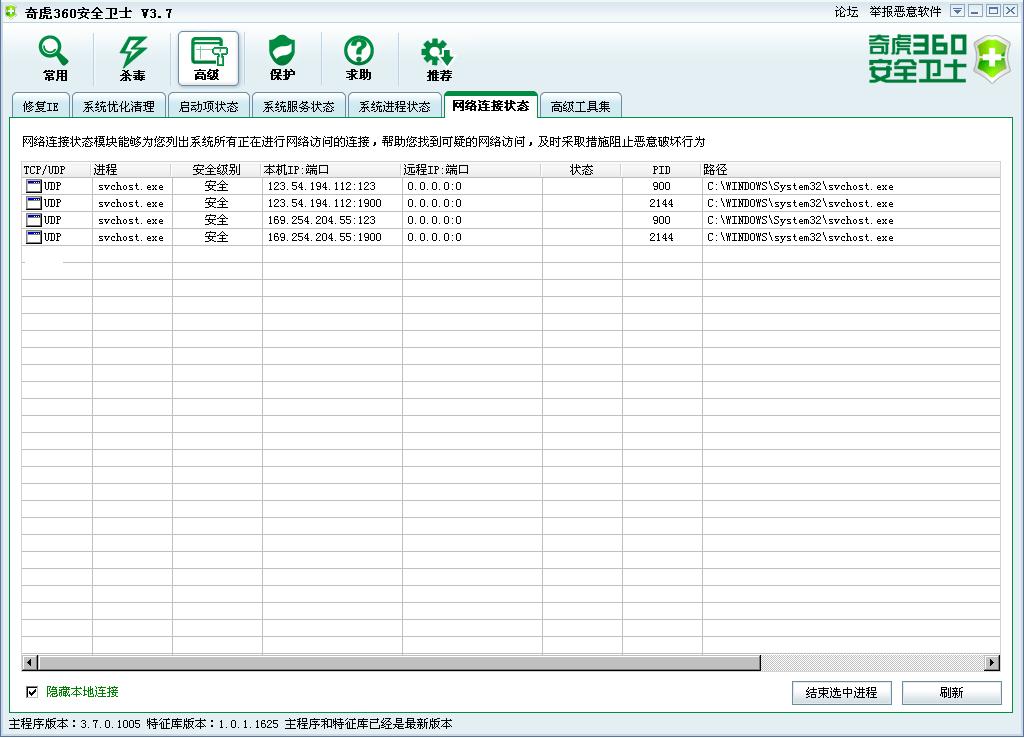The width and height of the screenshot is (1024, 738).
Task: Sort by the 远程IP:端口 column header
Action: click(471, 170)
